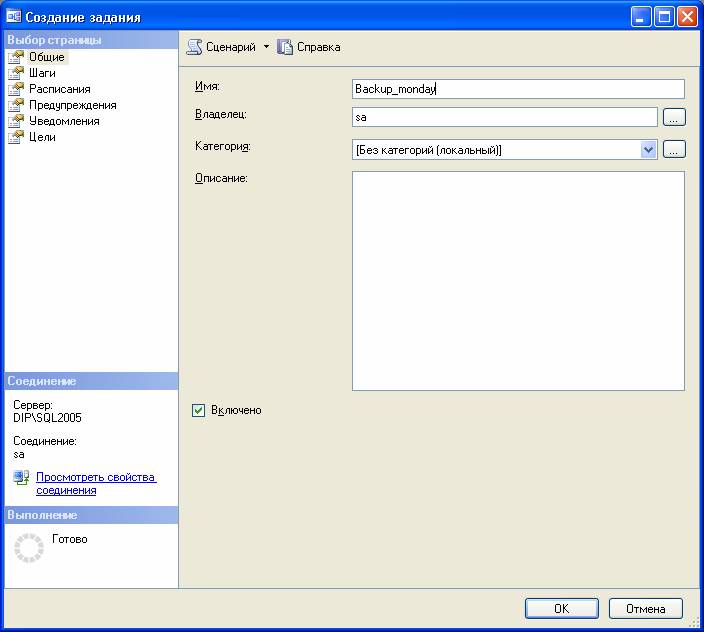Viewport: 704px width, 632px height.
Task: Click the Общие page icon
Action: tap(15, 57)
